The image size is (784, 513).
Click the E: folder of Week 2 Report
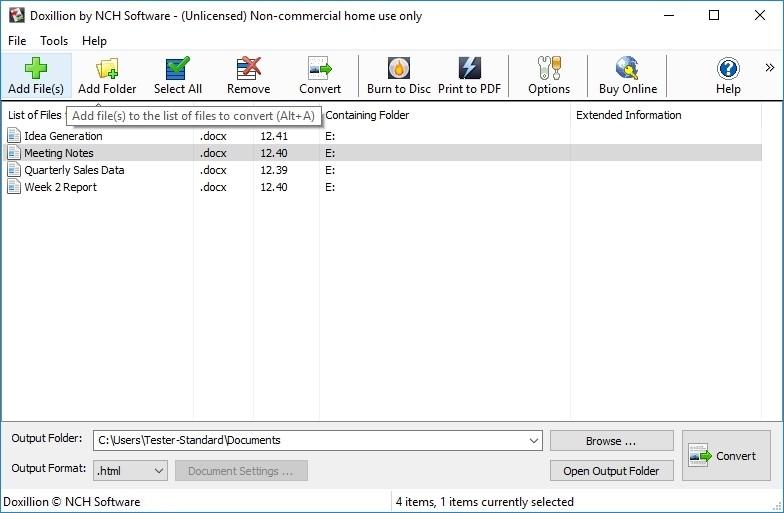pos(330,187)
